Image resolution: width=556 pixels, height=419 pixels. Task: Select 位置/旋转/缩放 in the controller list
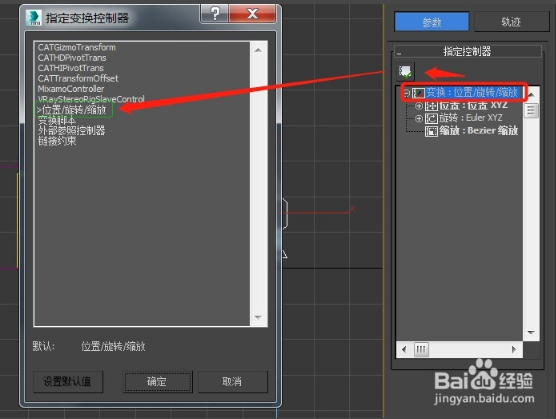[73, 110]
